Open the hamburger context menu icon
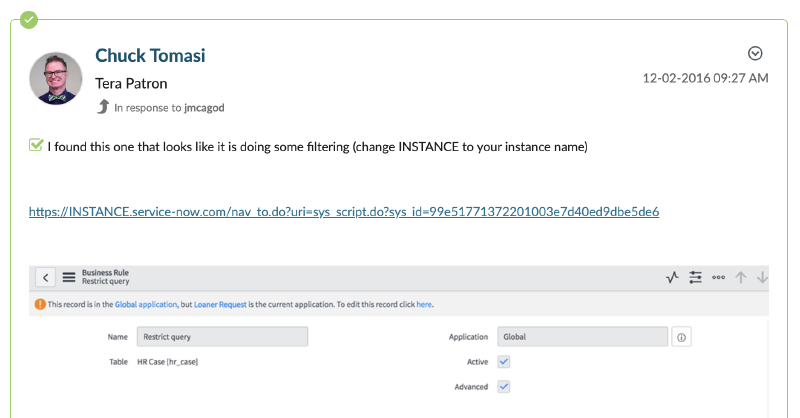Viewport: 800px width, 418px height. coord(69,278)
